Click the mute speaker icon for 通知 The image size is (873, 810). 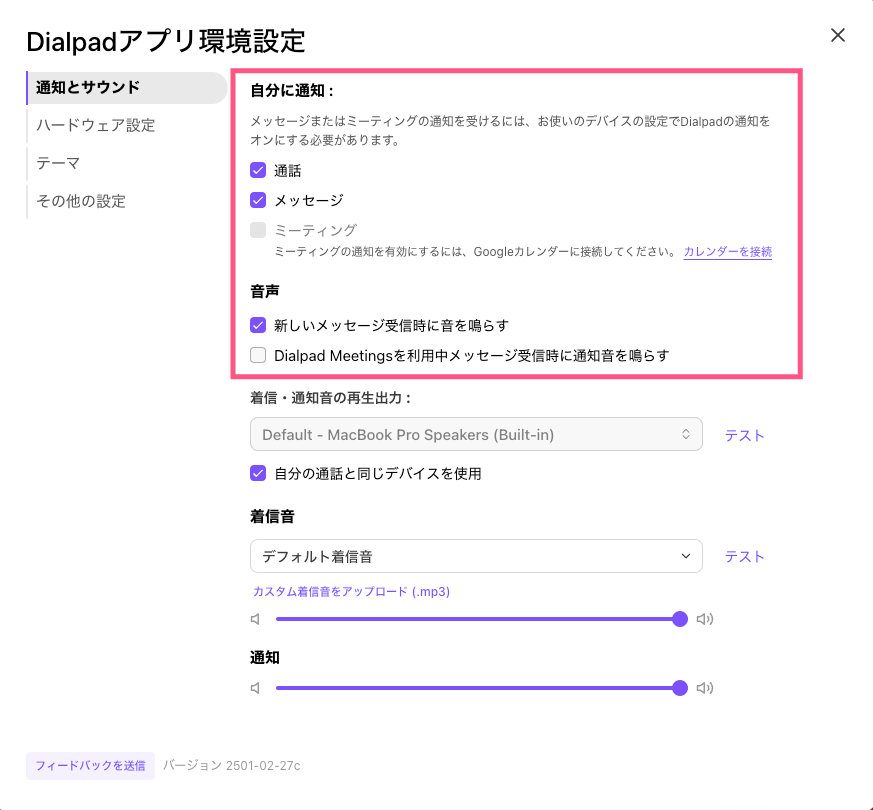[x=255, y=688]
